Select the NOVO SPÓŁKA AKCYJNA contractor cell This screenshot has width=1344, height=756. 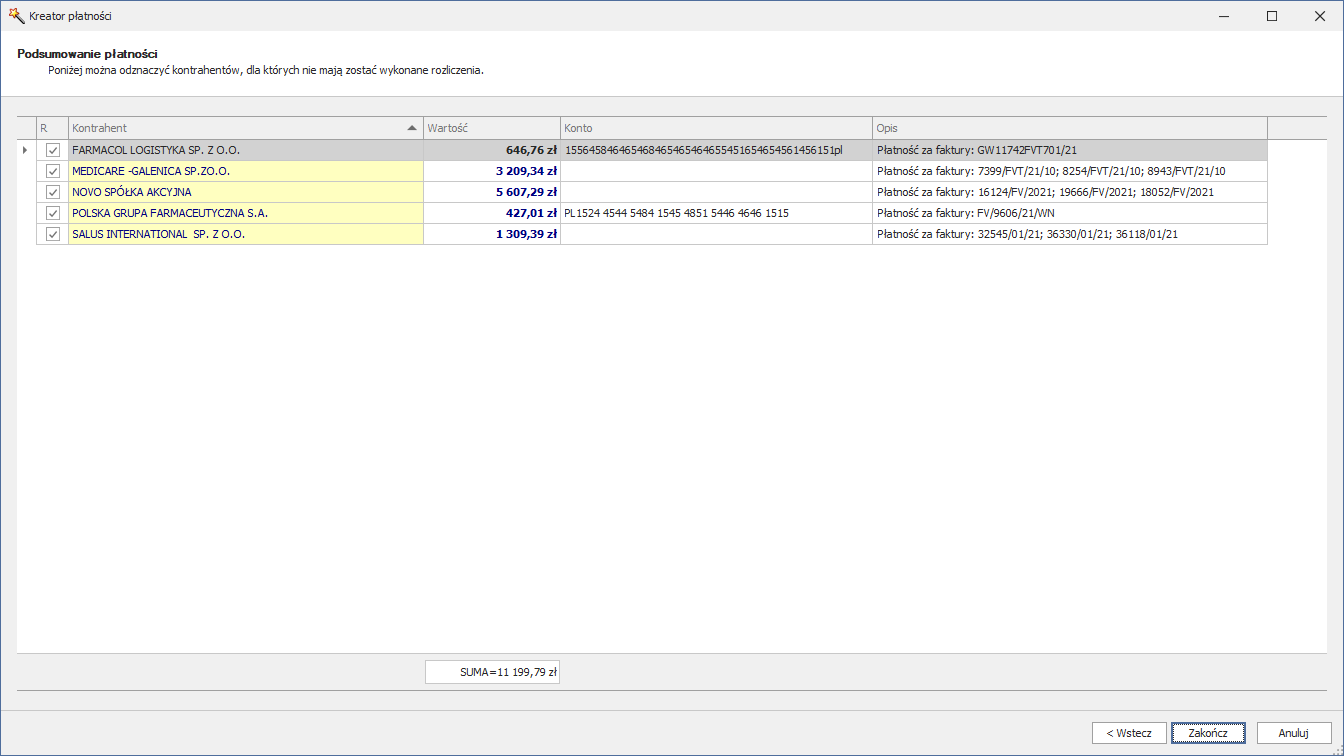[245, 192]
